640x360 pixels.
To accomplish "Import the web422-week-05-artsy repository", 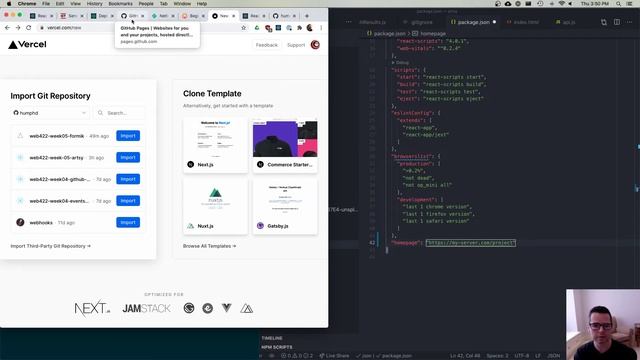I will click(128, 158).
